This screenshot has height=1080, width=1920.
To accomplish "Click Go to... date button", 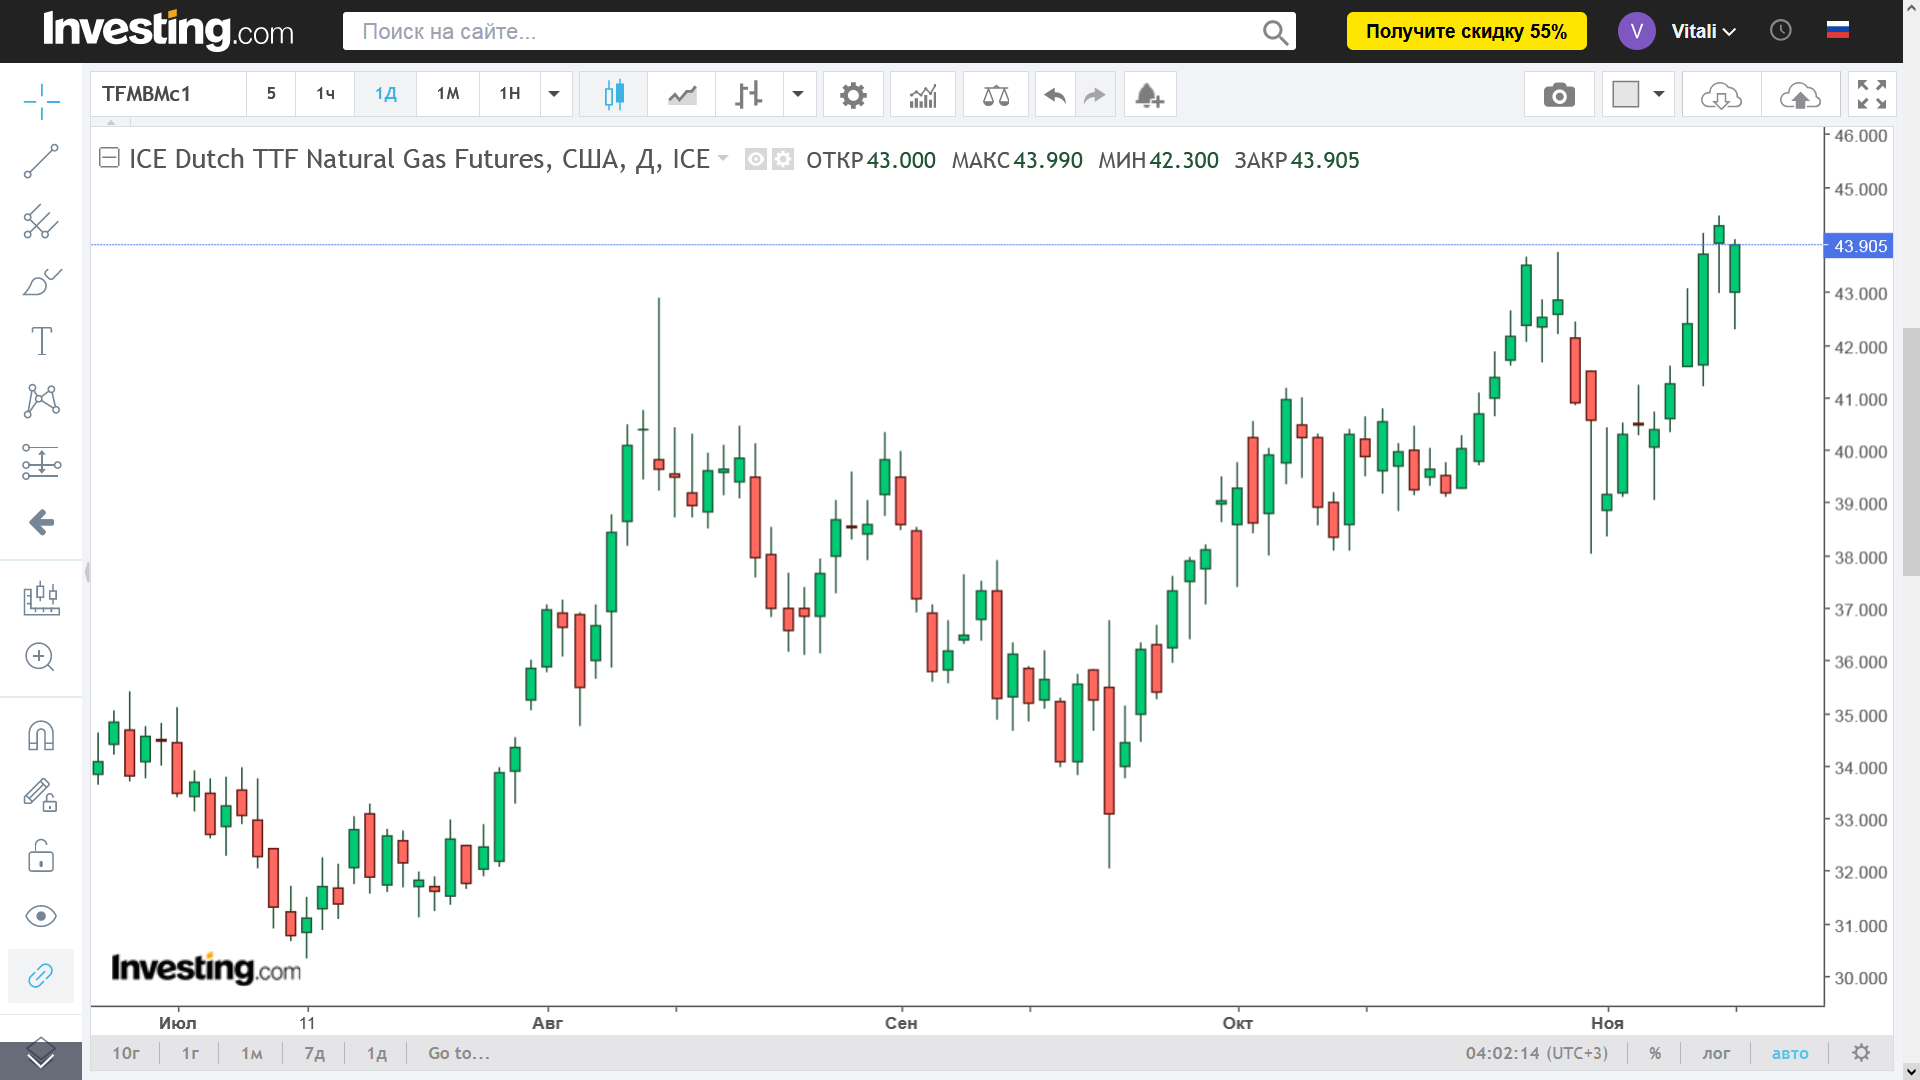I will (458, 1053).
